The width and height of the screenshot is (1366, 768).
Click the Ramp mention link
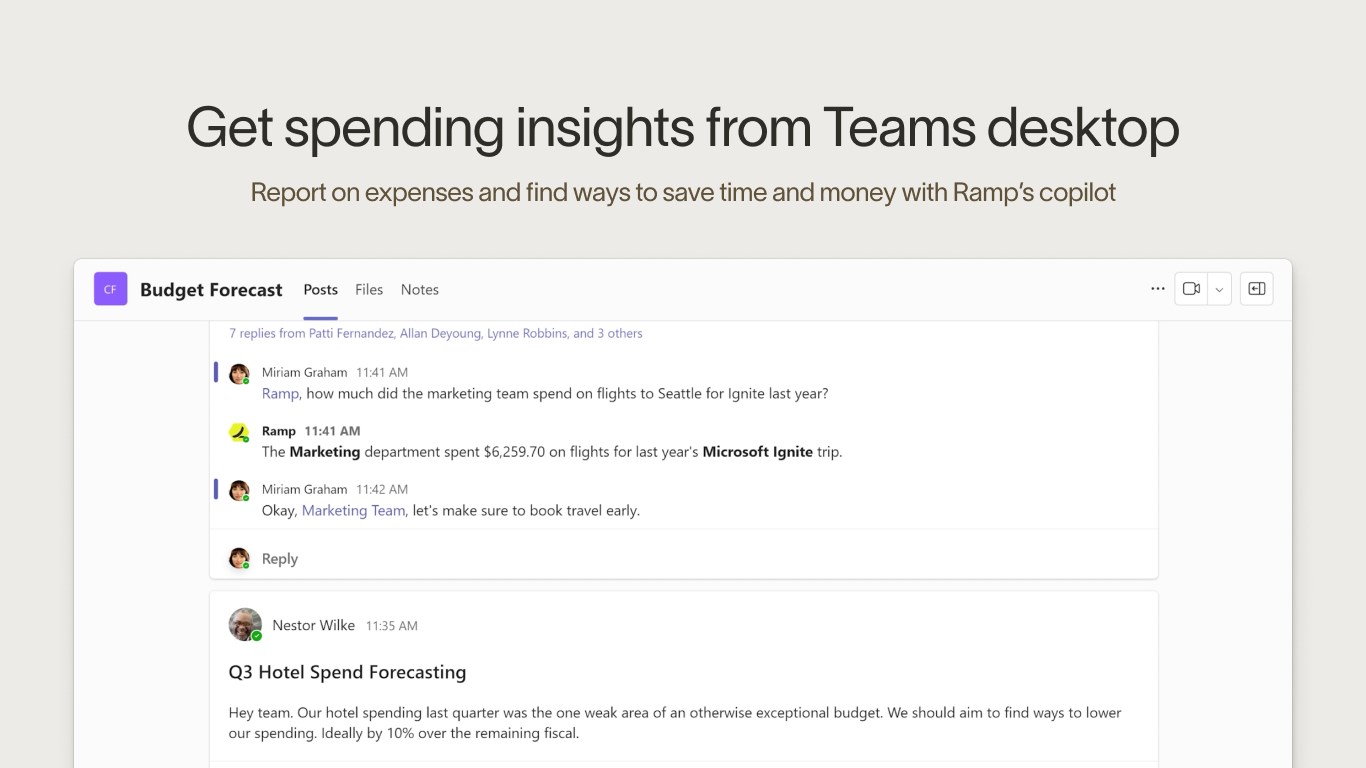point(280,394)
